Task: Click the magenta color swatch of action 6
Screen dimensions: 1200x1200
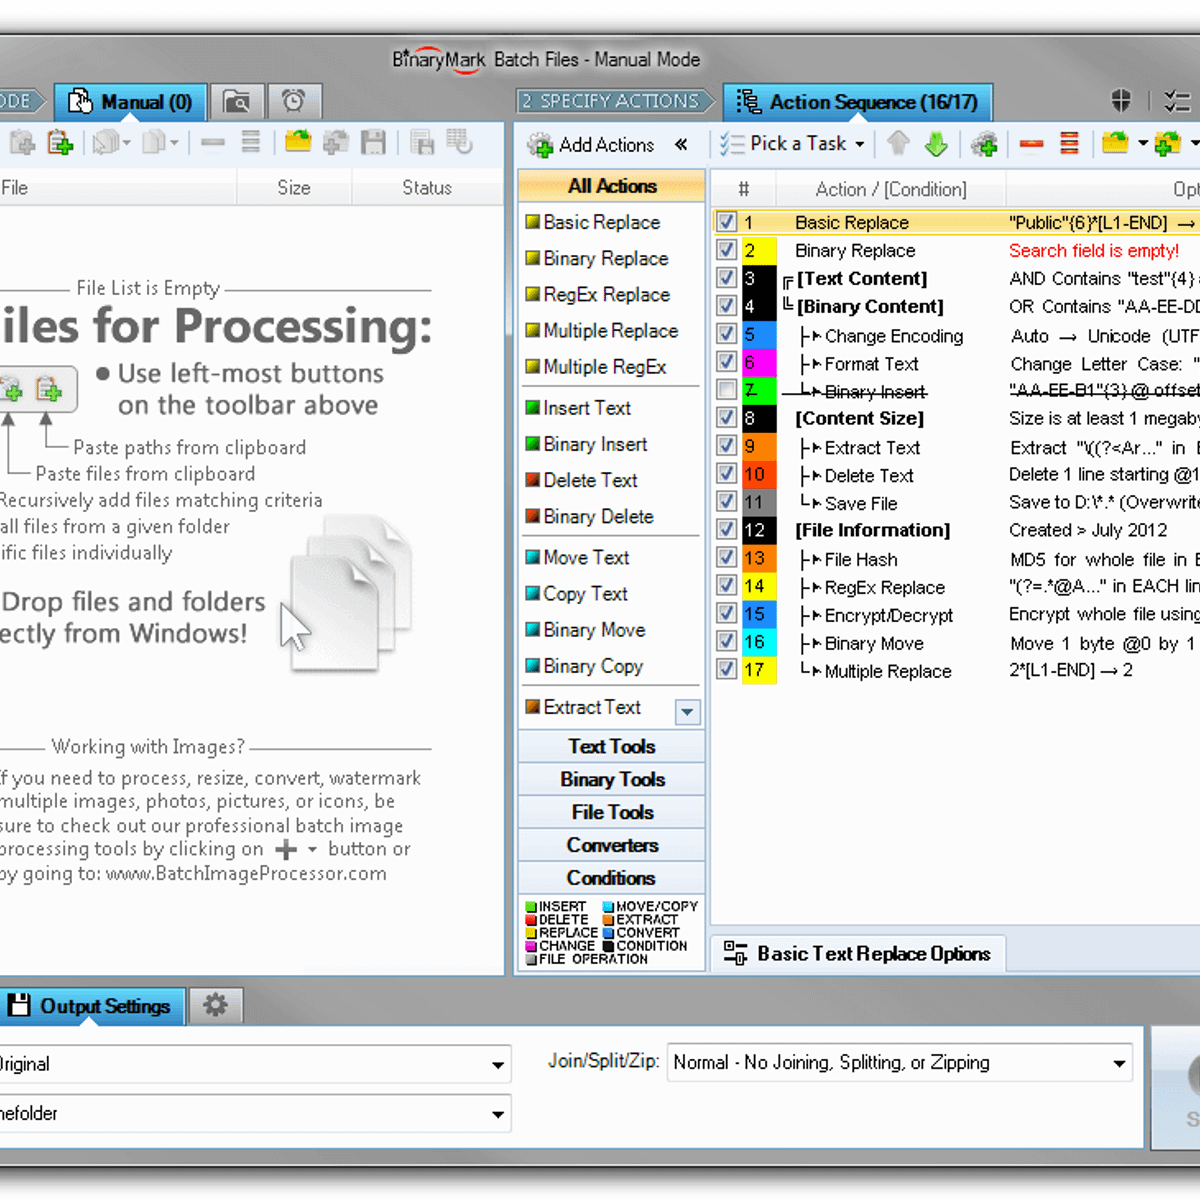Action: [759, 362]
